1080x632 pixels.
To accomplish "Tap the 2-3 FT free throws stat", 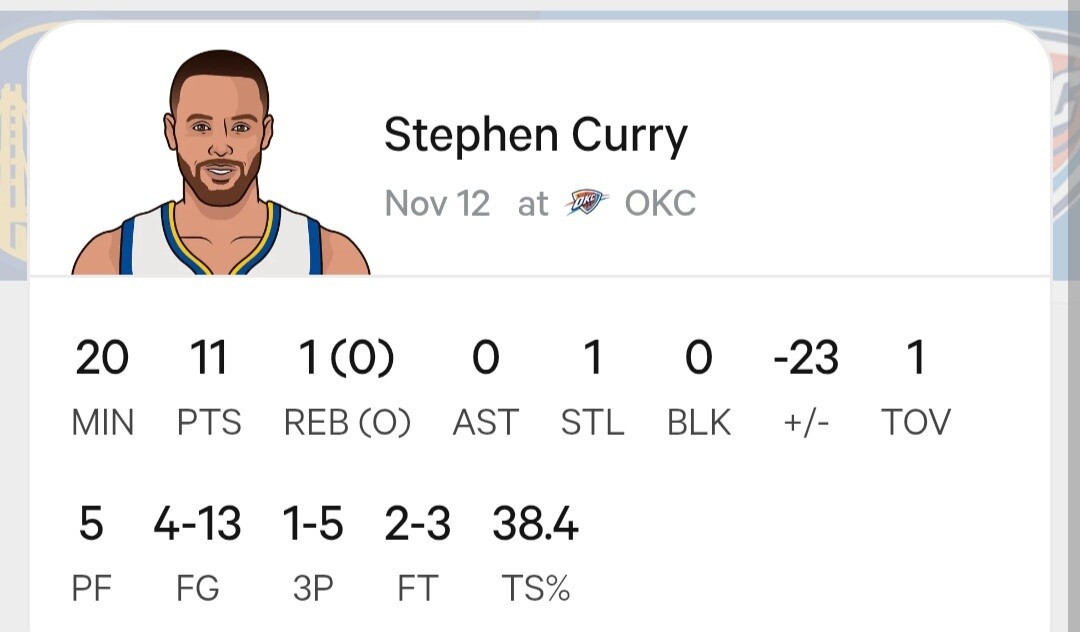I will (x=417, y=524).
